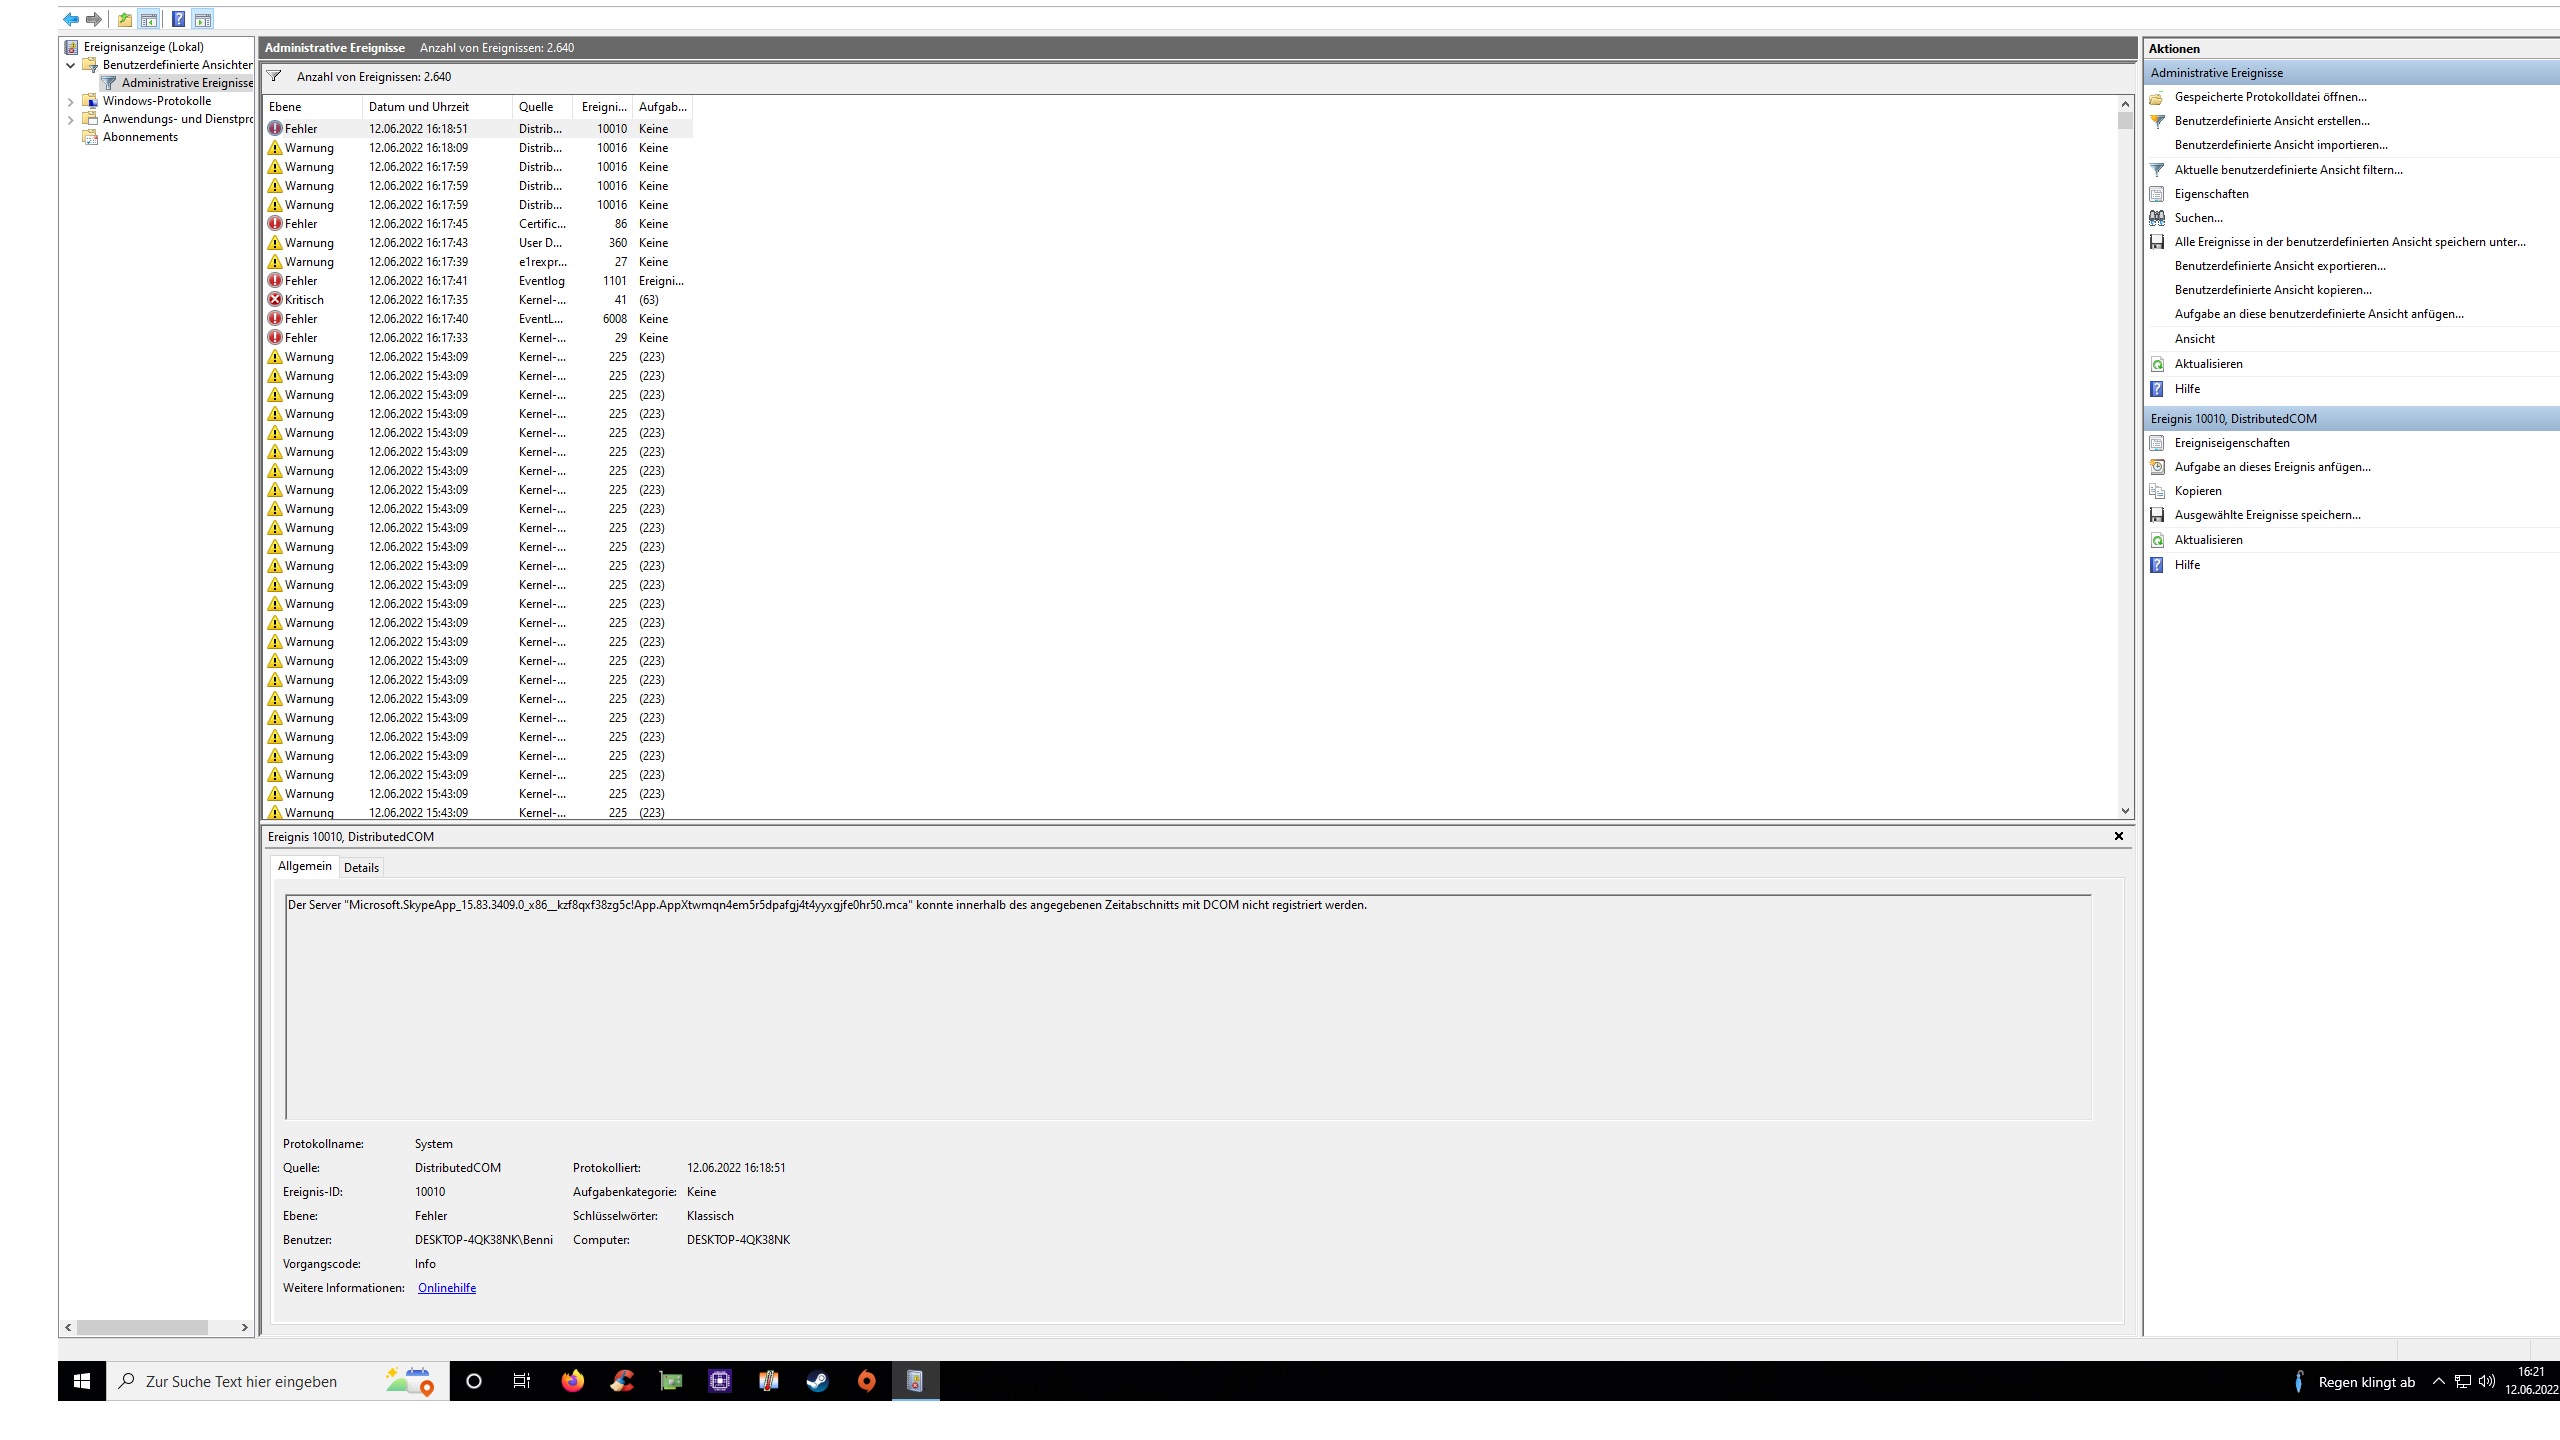Select the Kritisch Kernel event row
The height and width of the screenshot is (1440, 2560).
(x=420, y=300)
